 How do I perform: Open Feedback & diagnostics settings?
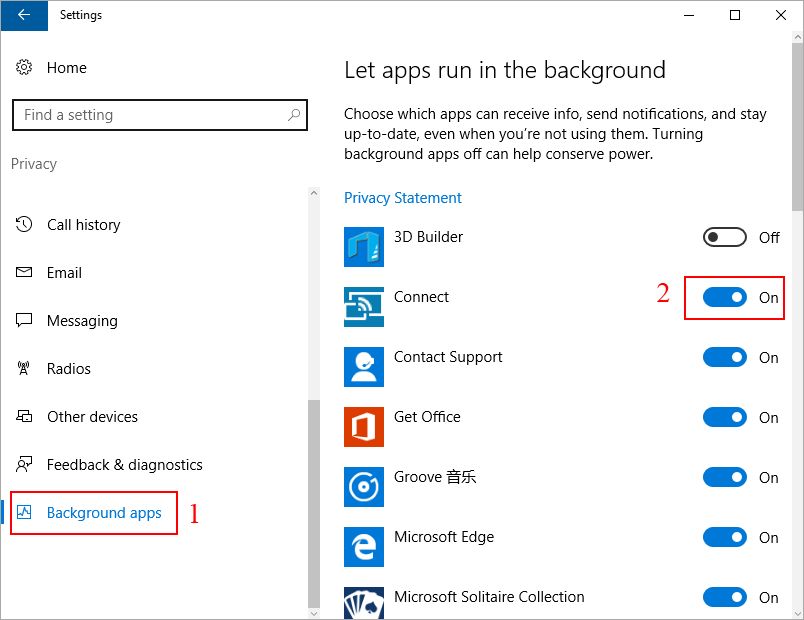coord(125,465)
